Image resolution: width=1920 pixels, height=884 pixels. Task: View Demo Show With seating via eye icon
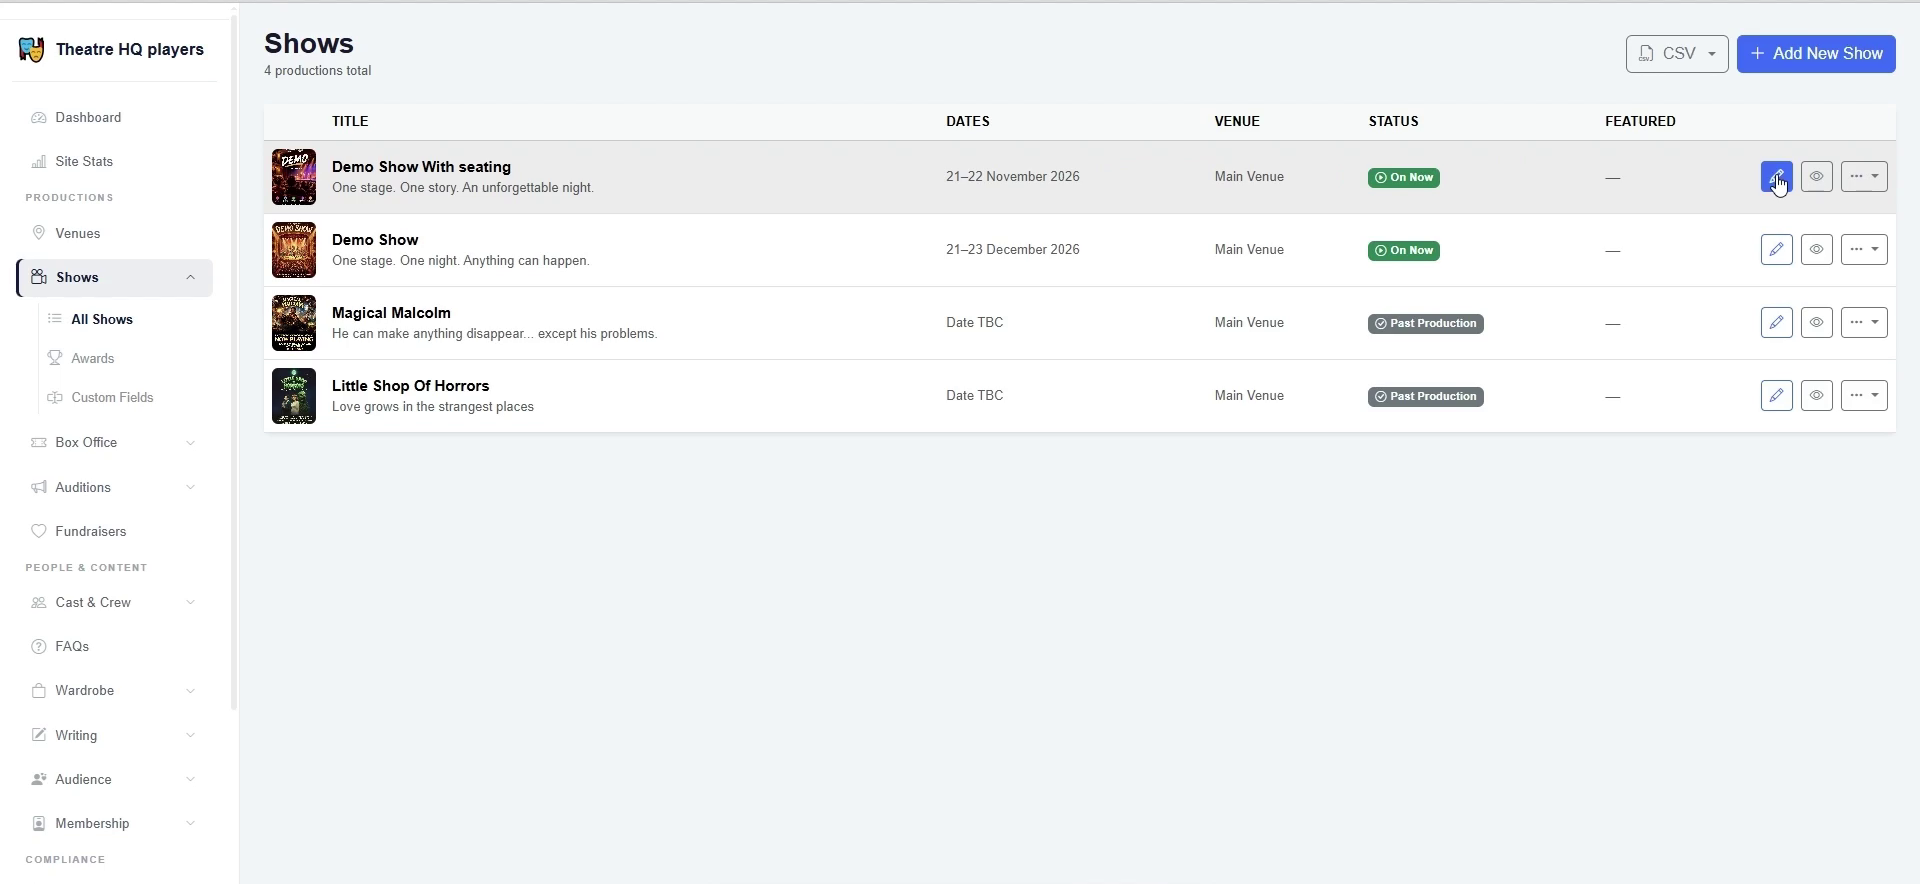(x=1816, y=177)
